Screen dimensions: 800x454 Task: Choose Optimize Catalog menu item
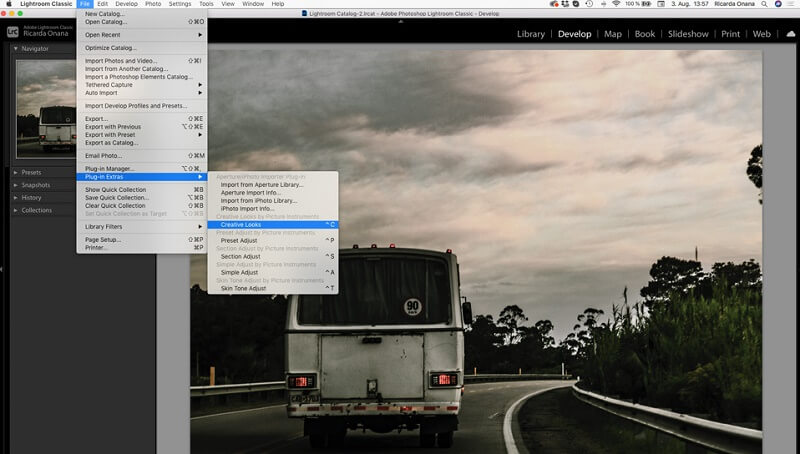[142, 48]
